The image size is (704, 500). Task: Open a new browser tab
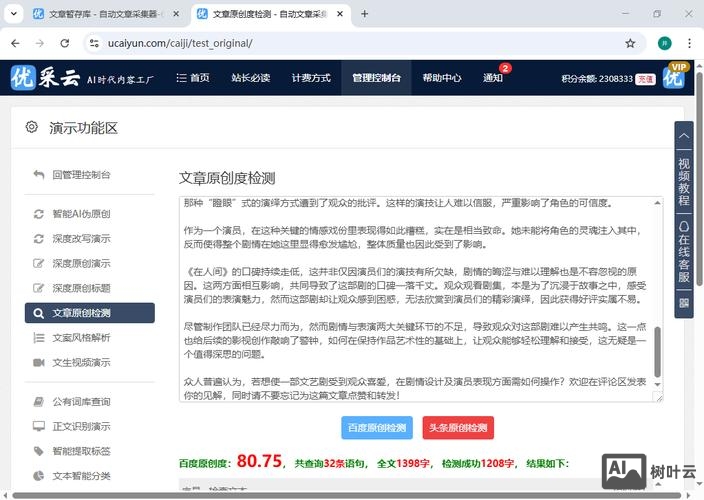pos(365,14)
